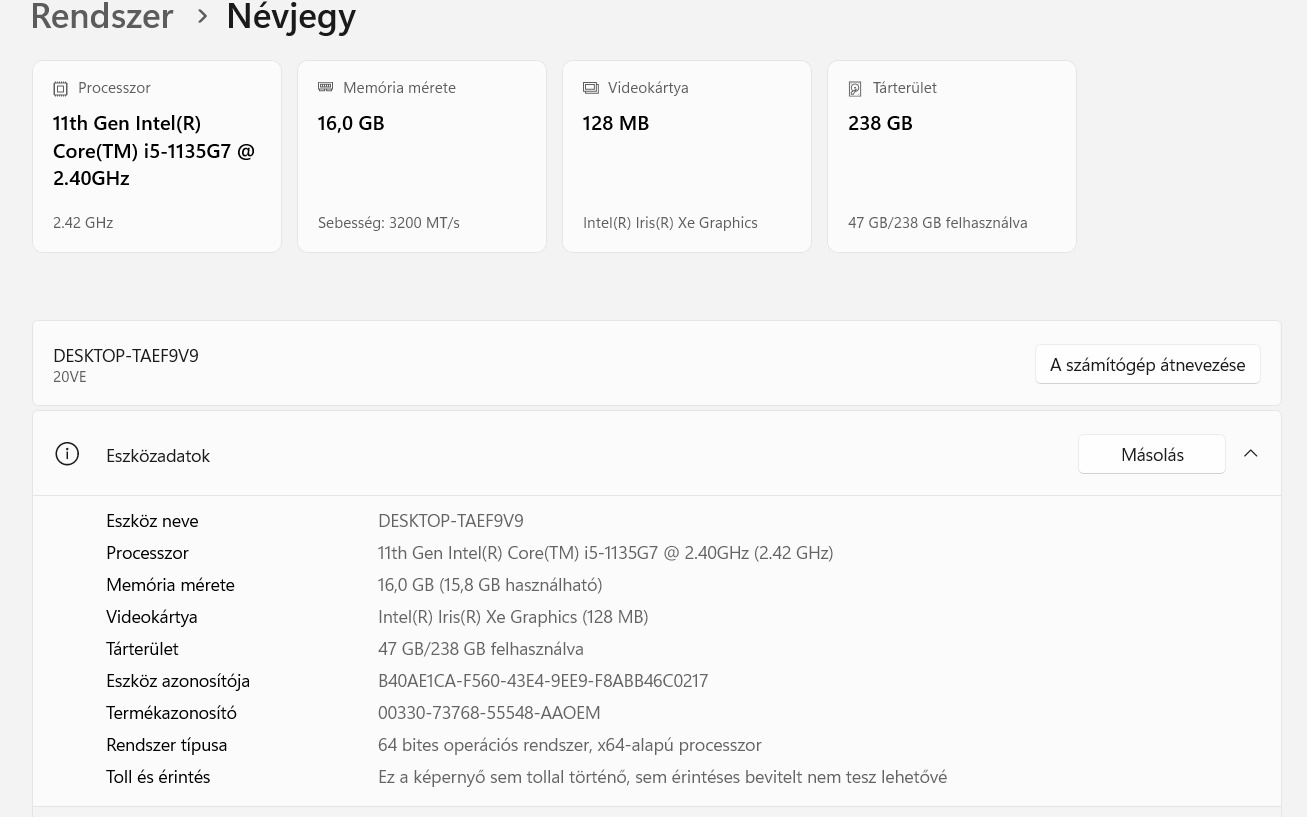Viewport: 1307px width, 817px height.
Task: Open the Tárterület storage card
Action: click(952, 156)
